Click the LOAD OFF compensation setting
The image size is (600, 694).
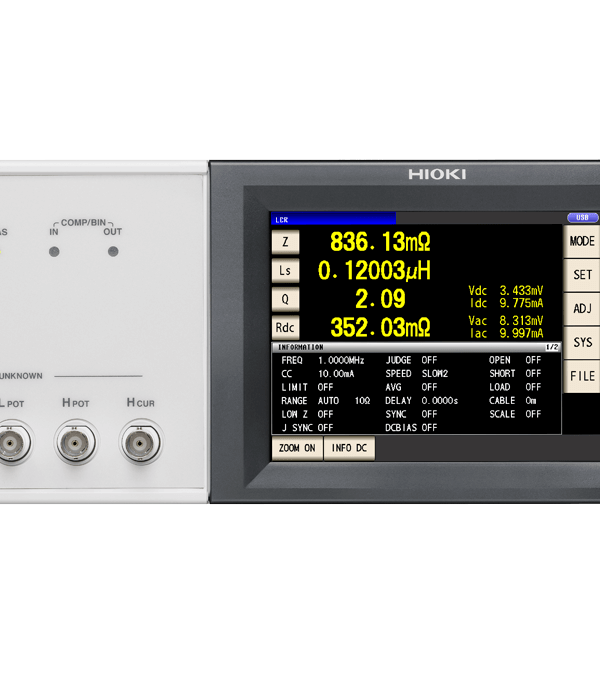pyautogui.click(x=515, y=387)
